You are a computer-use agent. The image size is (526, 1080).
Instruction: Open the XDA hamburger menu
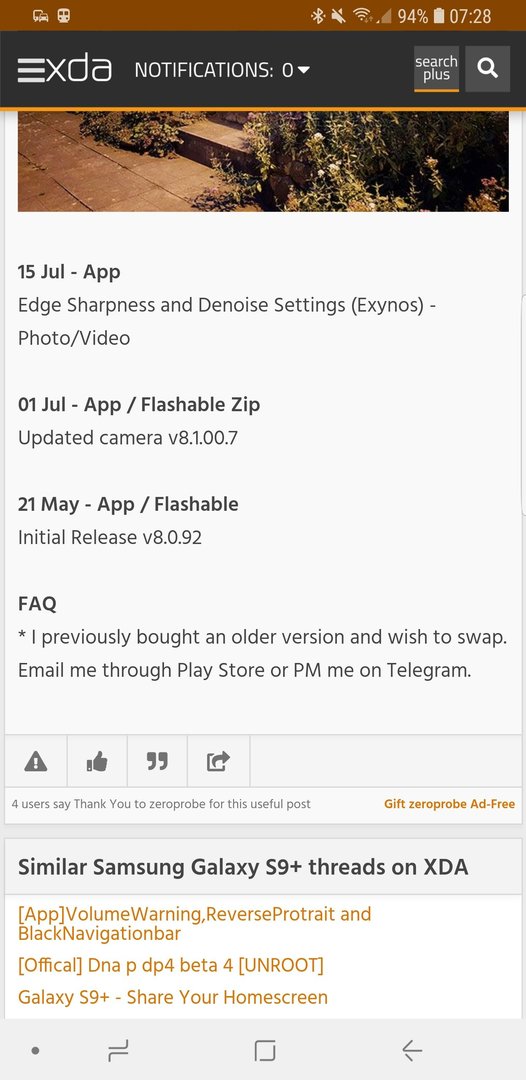tap(30, 70)
